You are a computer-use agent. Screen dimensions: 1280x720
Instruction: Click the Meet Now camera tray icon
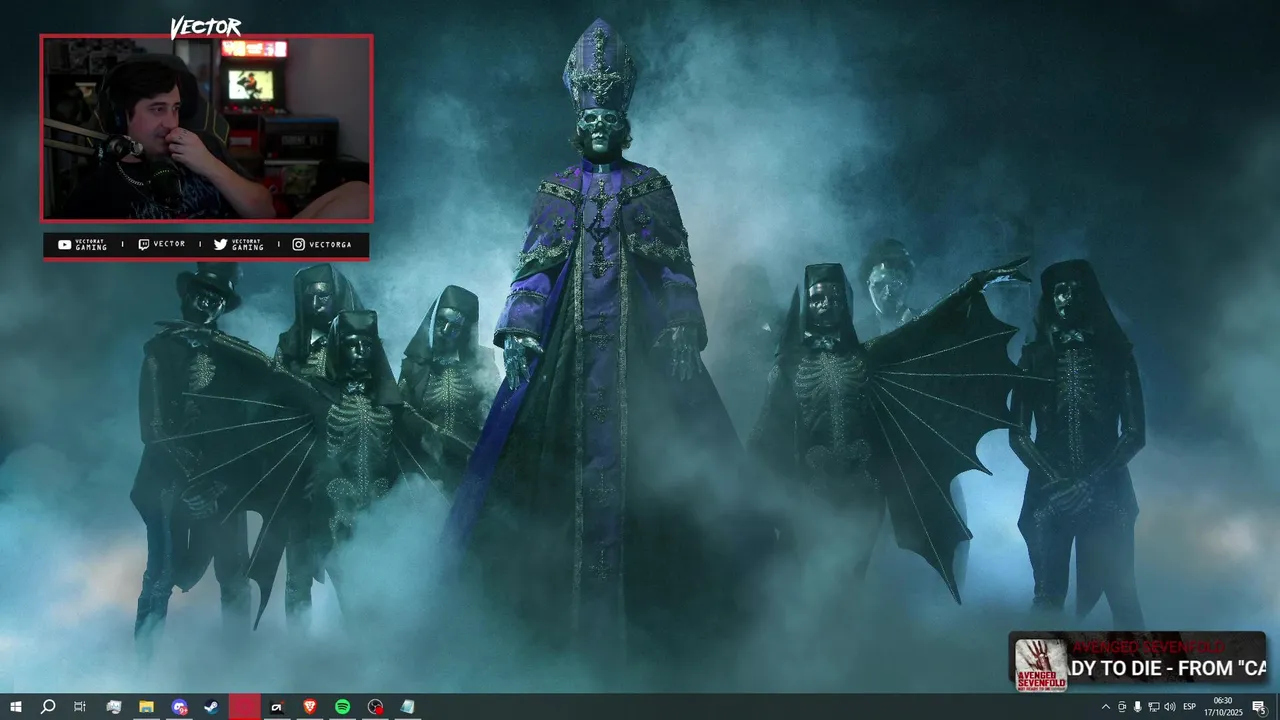pyautogui.click(x=1121, y=707)
